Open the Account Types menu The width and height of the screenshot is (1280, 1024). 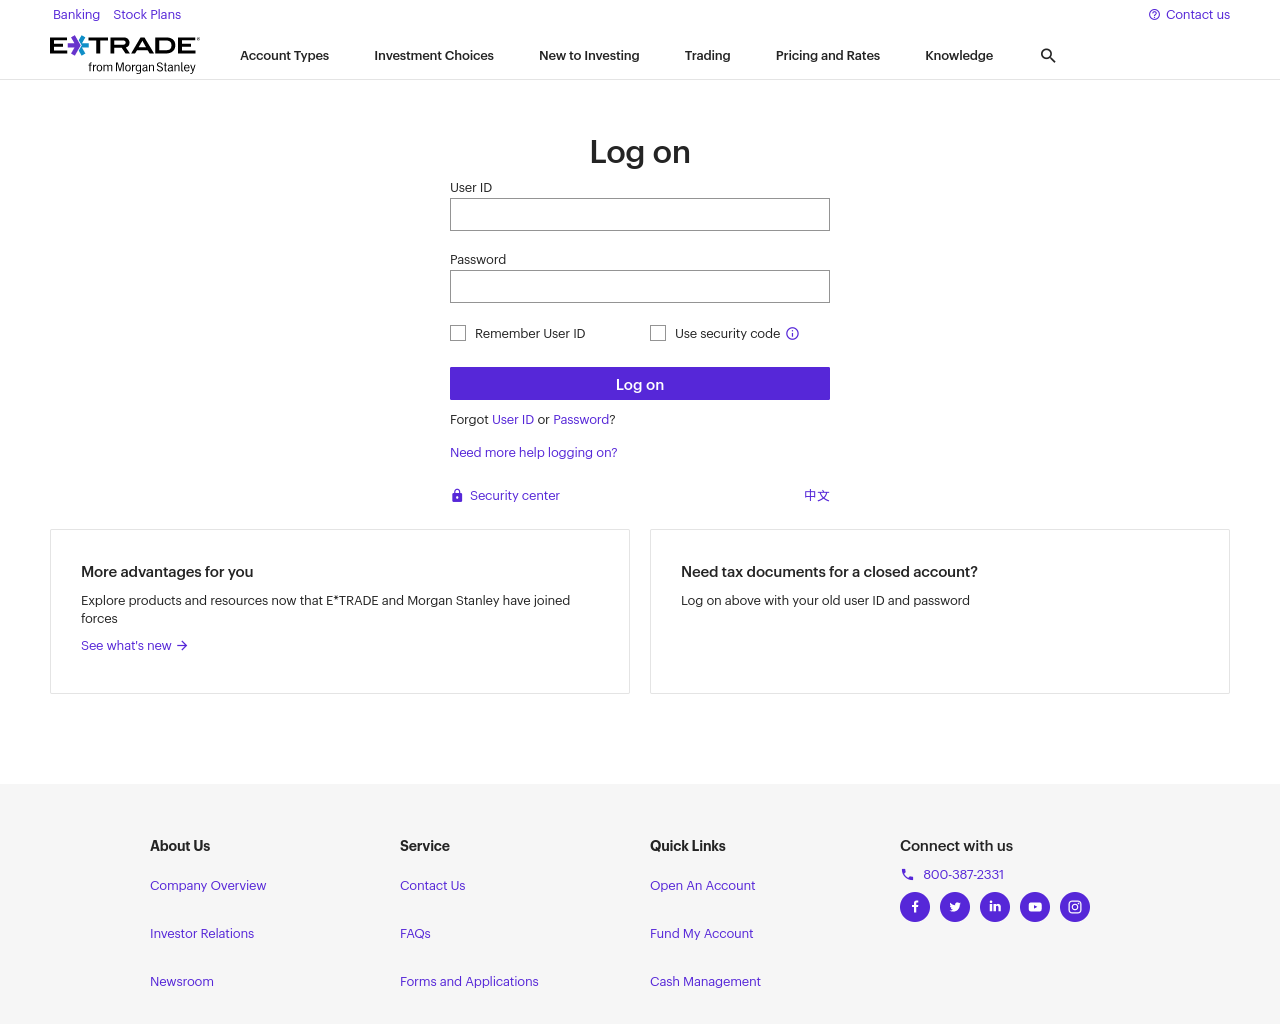tap(285, 56)
